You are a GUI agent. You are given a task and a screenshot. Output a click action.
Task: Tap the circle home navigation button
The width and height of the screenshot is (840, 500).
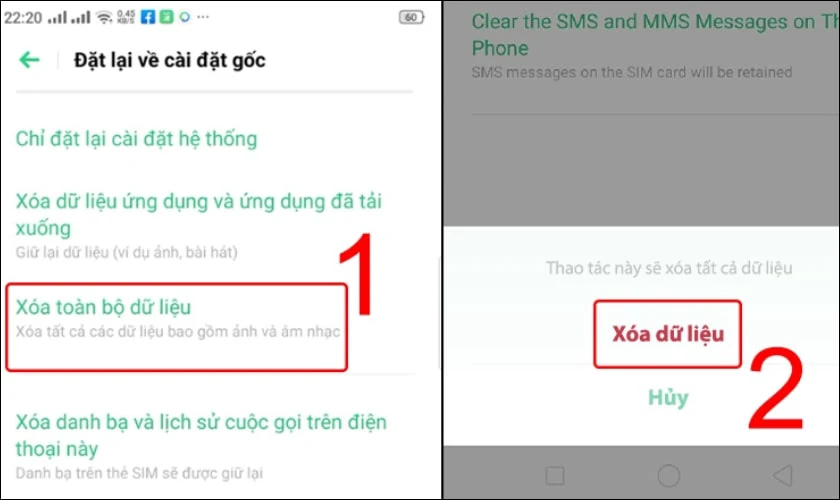pos(669,475)
